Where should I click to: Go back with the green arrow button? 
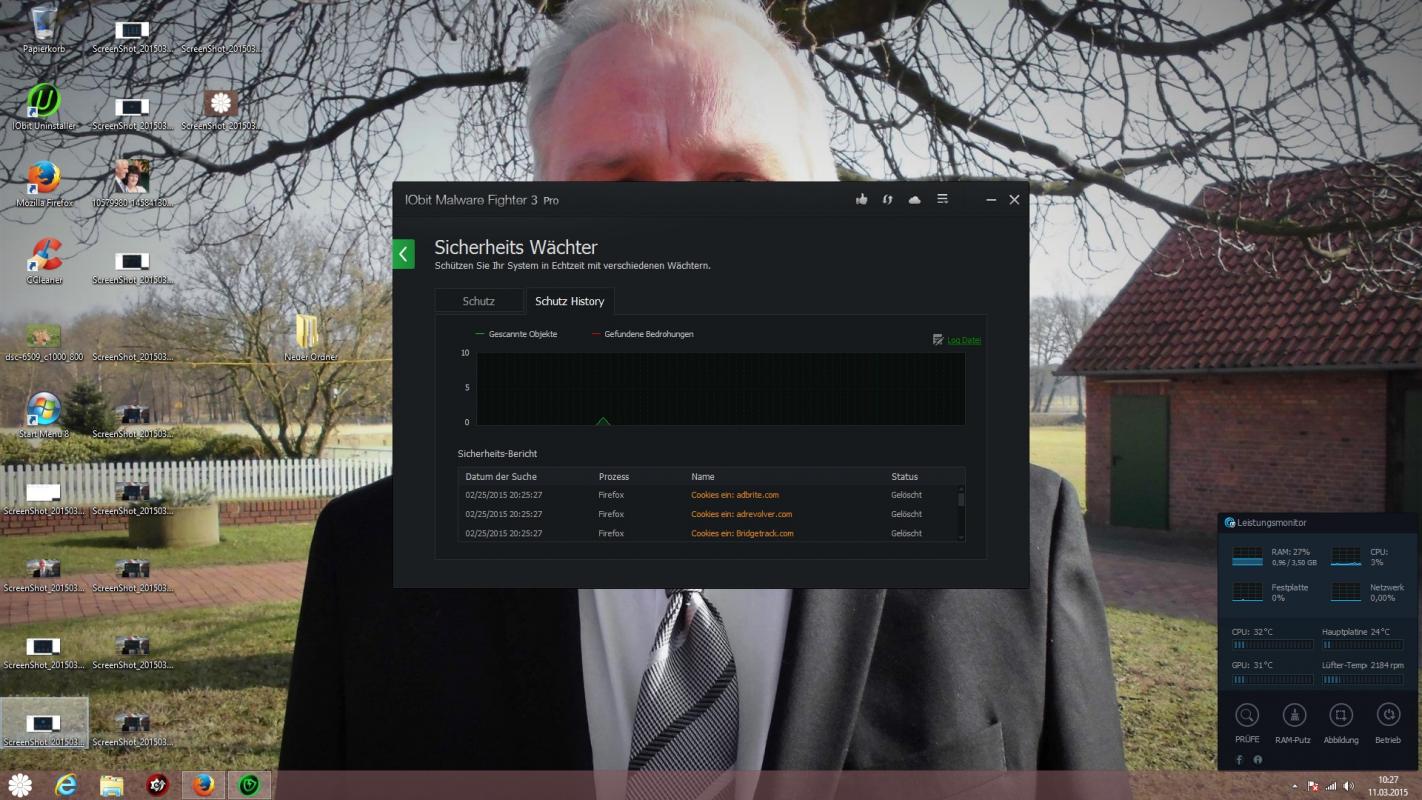(403, 254)
